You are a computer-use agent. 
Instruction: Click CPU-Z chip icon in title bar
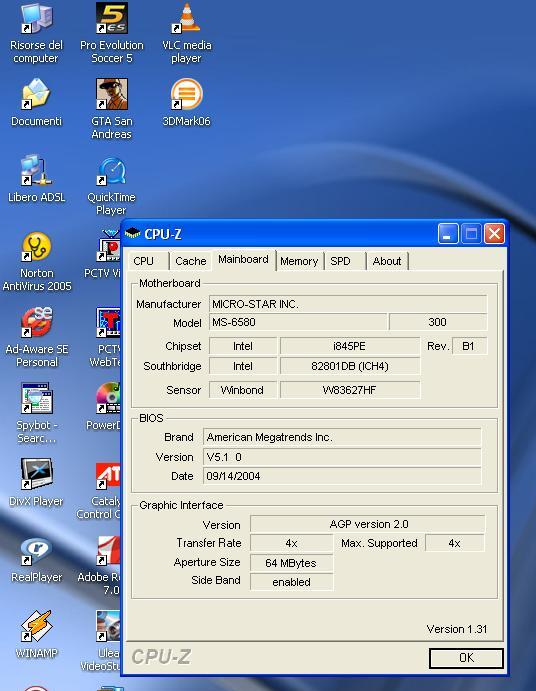[132, 234]
